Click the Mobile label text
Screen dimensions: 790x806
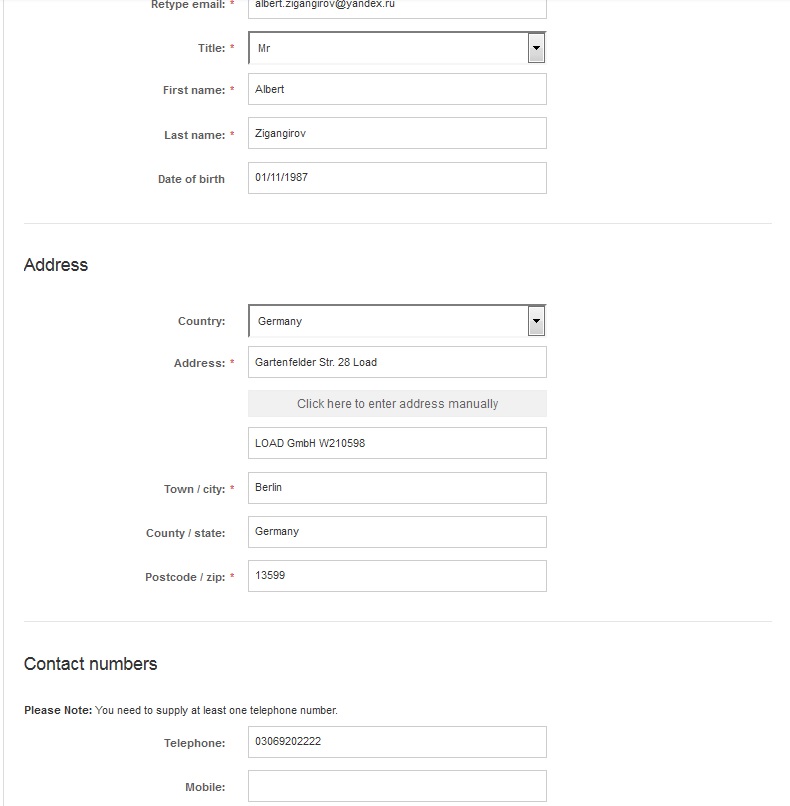[205, 787]
